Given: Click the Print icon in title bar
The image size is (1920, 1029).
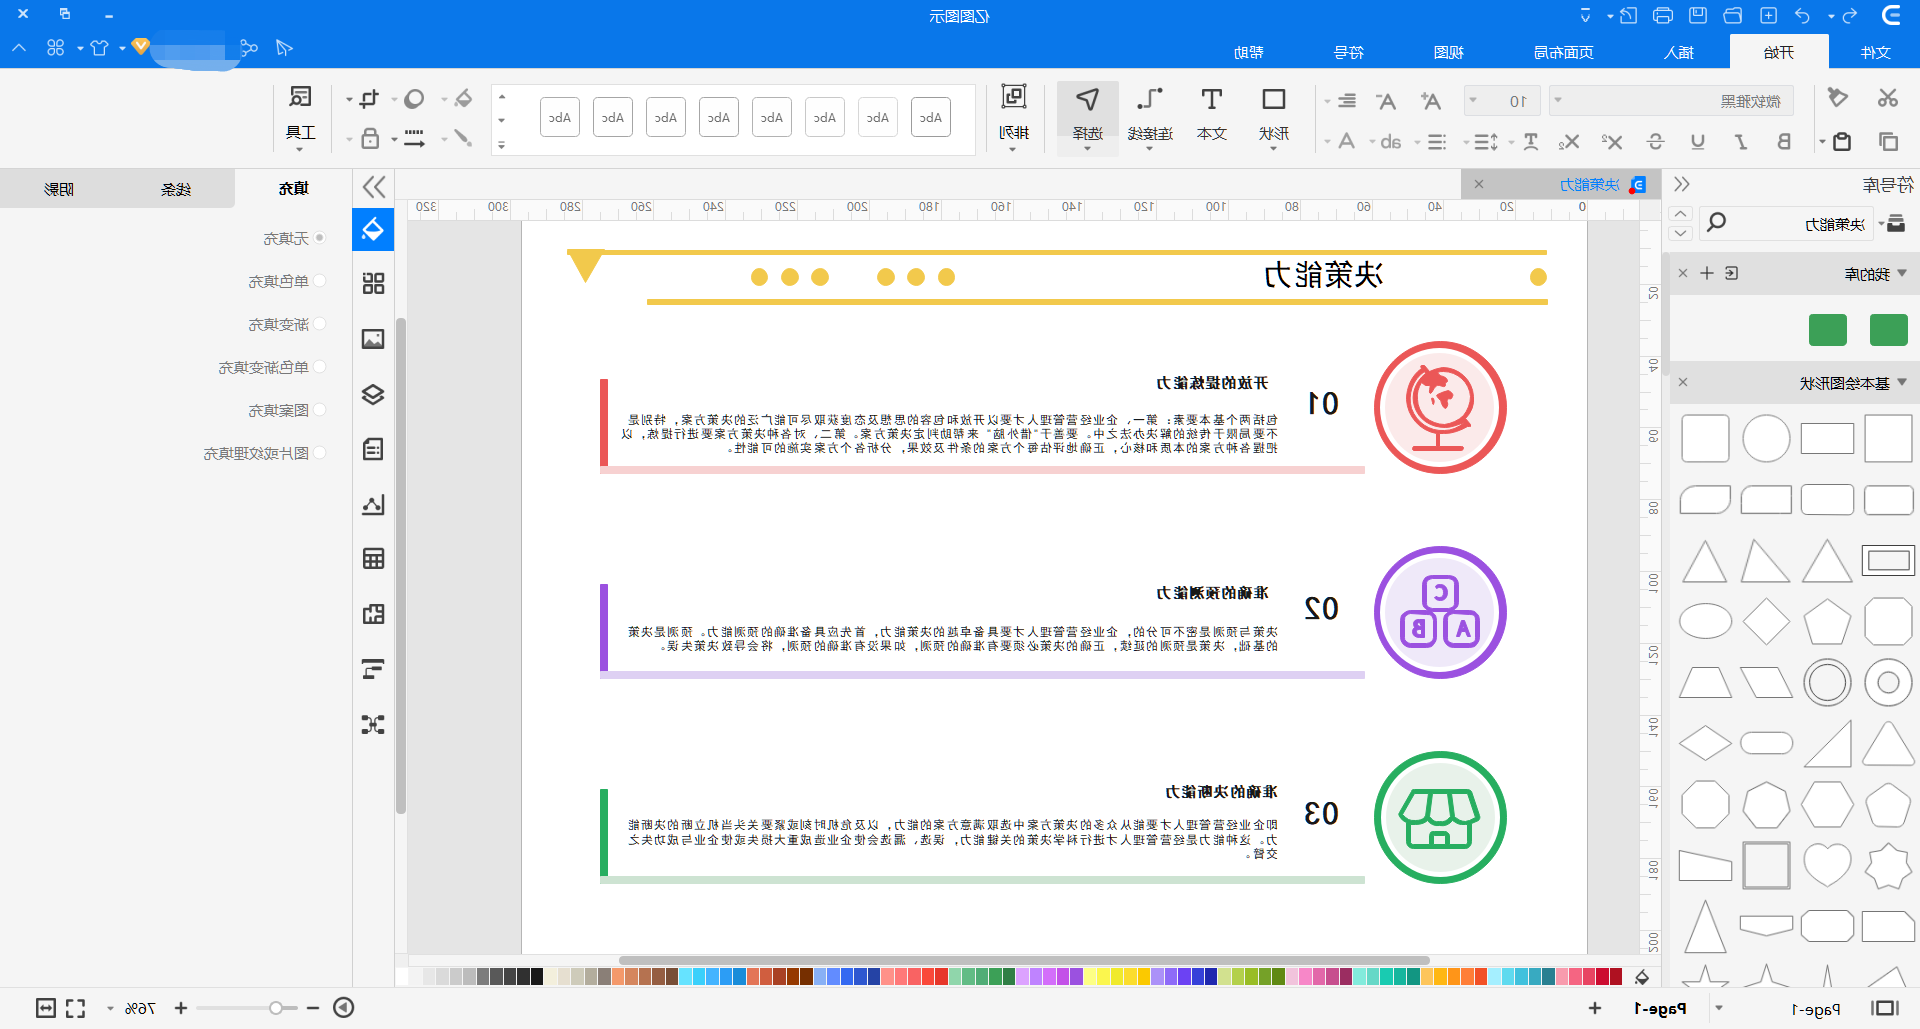Looking at the screenshot, I should (1663, 15).
